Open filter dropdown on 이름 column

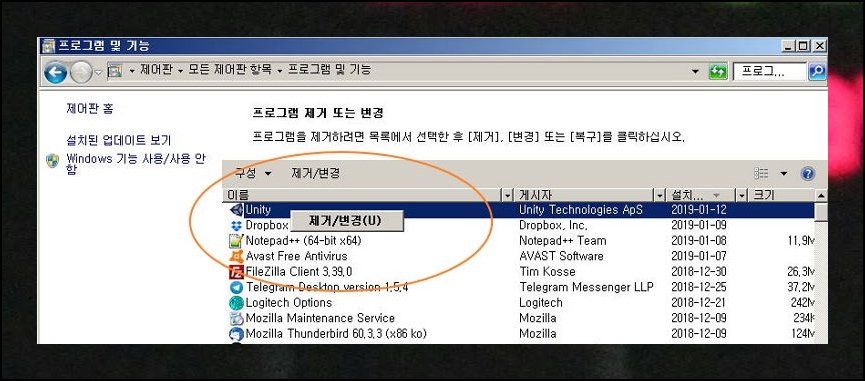508,195
